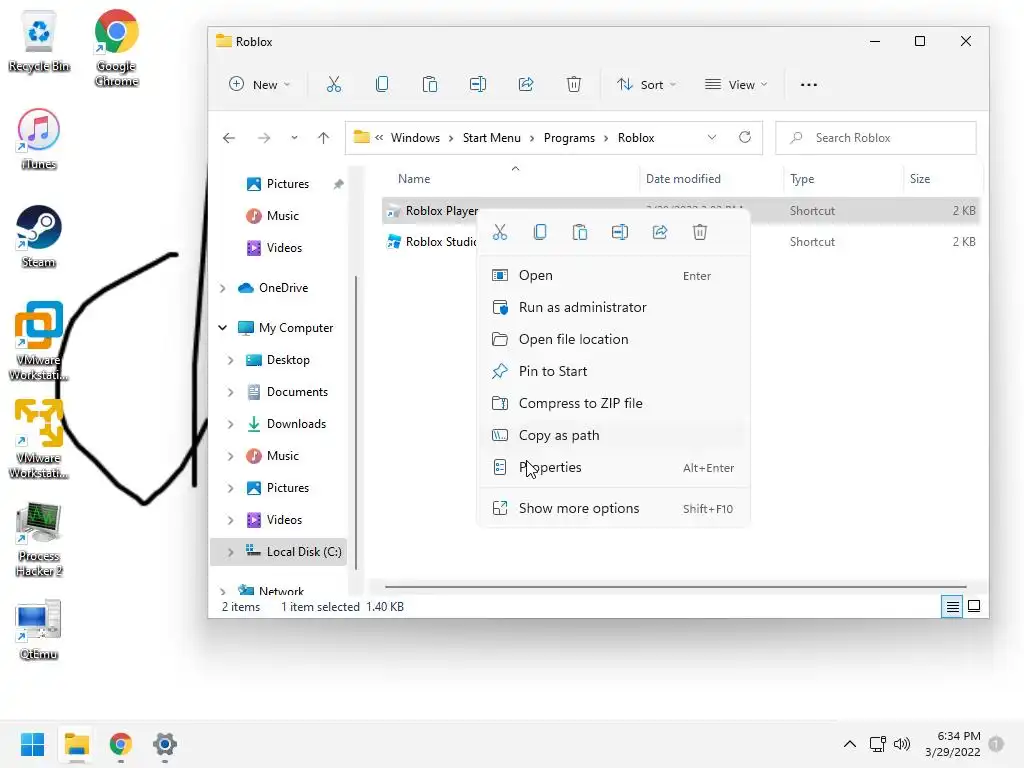Viewport: 1024px width, 768px height.
Task: Choose Pin to Start
Action: click(614, 372)
